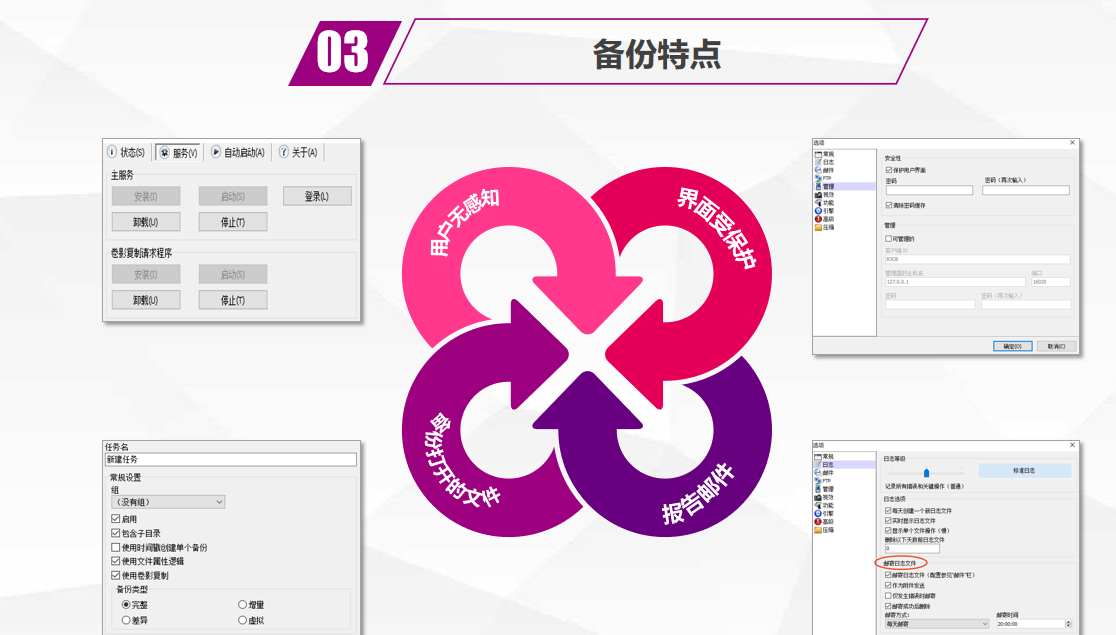Viewport: 1116px width, 635px height.
Task: Click the 日志等级 slider handle
Action: (x=926, y=472)
